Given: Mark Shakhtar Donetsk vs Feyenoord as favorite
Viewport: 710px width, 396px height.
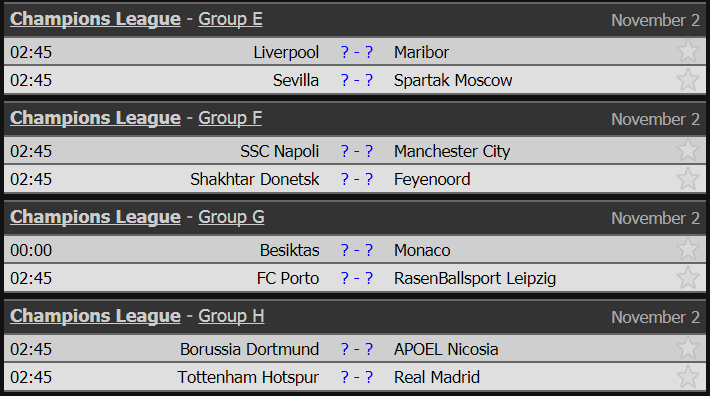Looking at the screenshot, I should point(687,178).
